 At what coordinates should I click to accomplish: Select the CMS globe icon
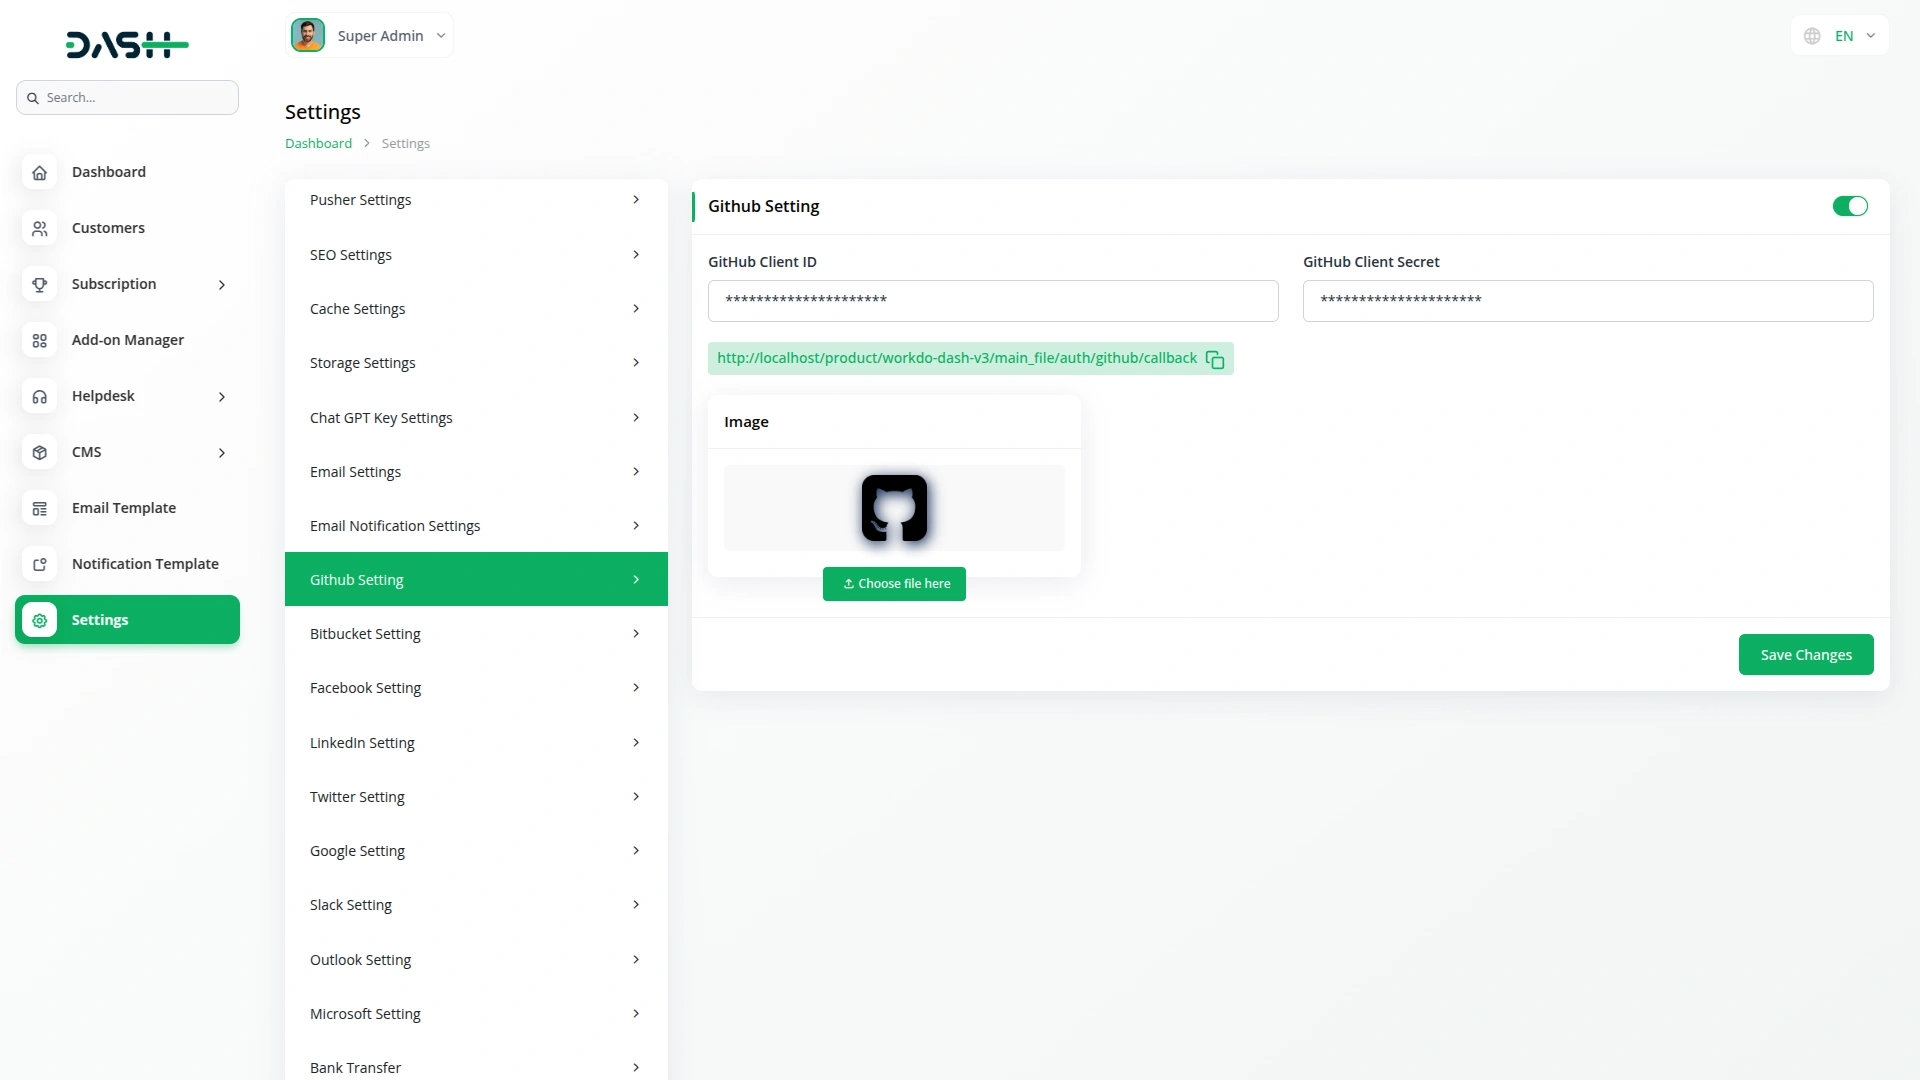point(39,452)
